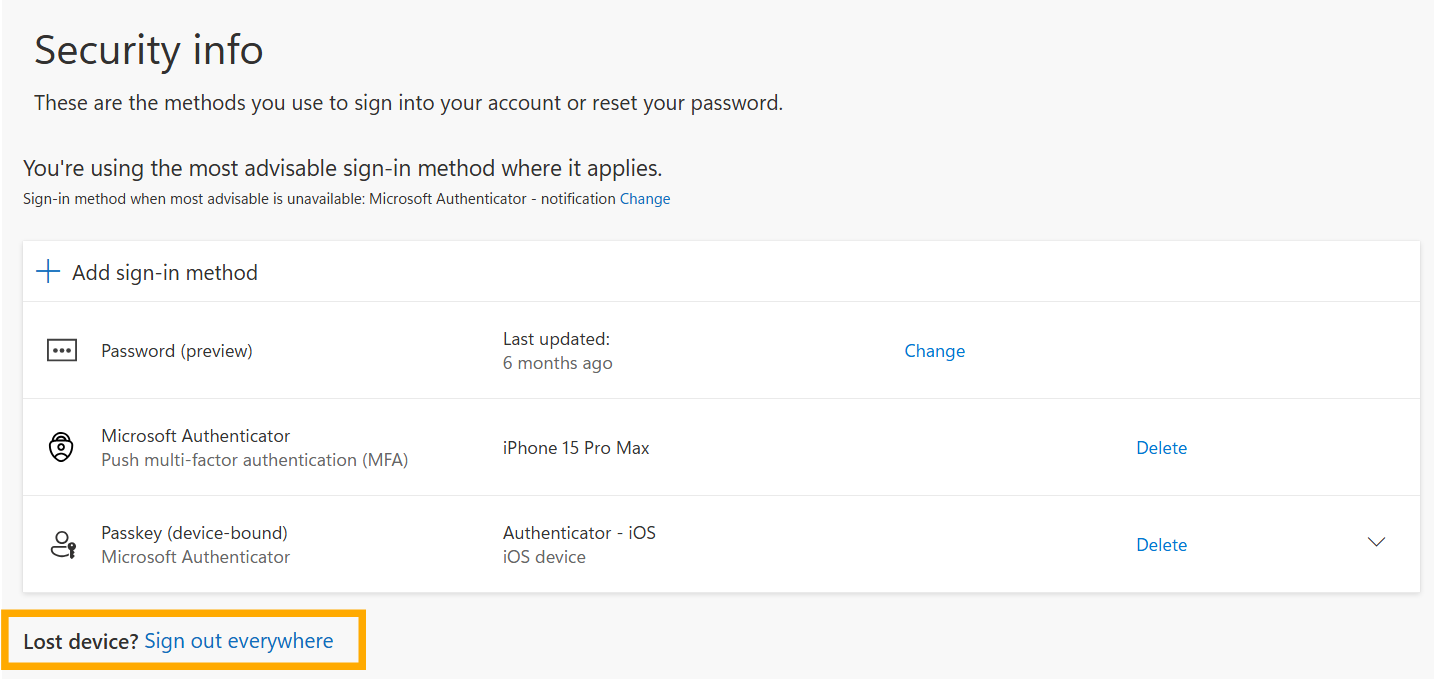Select the Password (preview) label
Screen dimensions: 1434x679
[177, 351]
